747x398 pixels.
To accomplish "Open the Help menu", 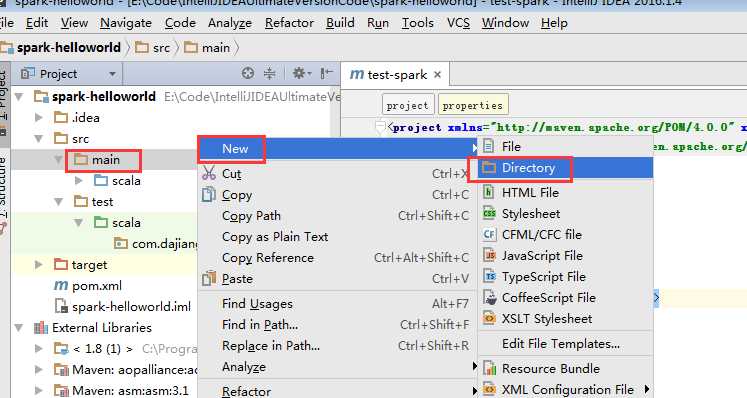I will (554, 23).
